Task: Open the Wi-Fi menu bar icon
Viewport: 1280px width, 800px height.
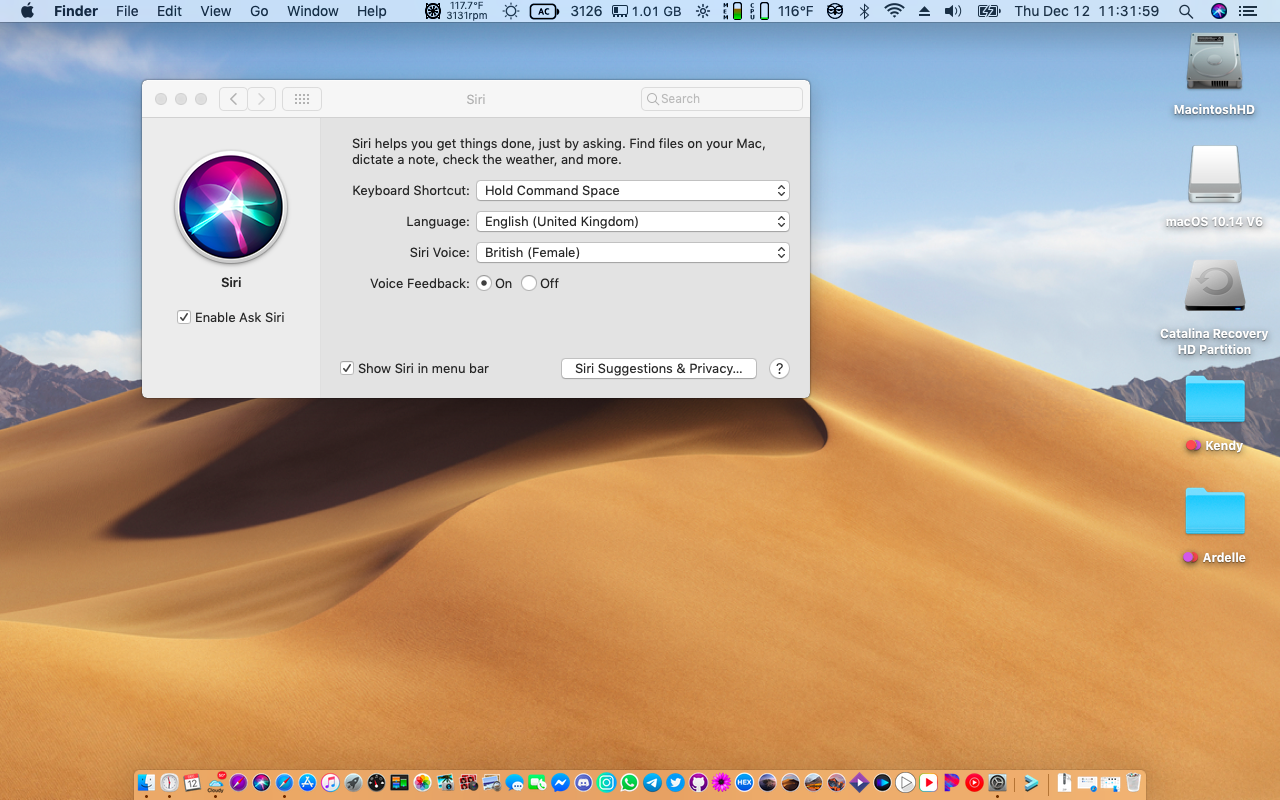Action: 894,11
